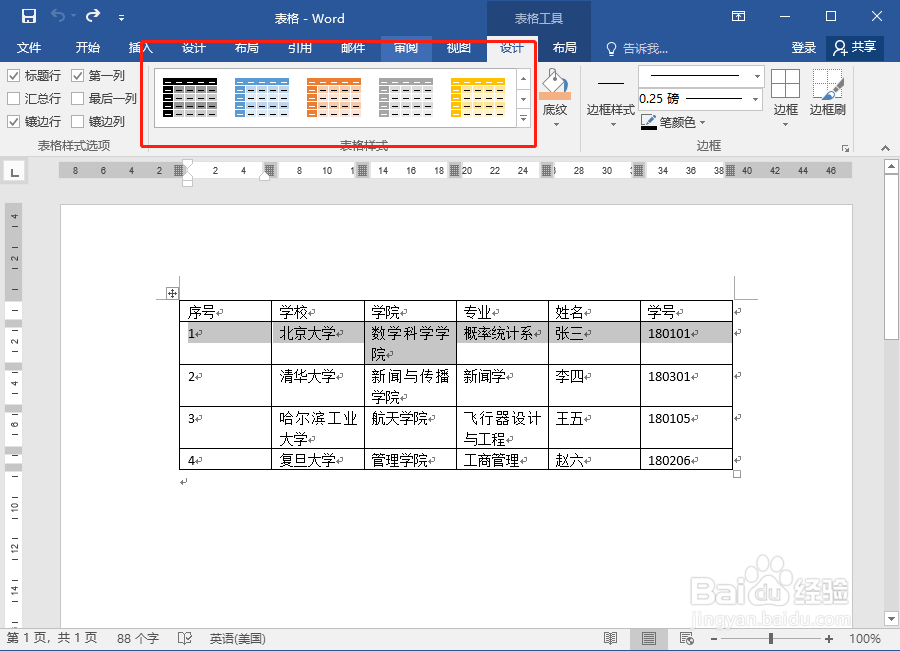Apply the gray table style thumbnail
The width and height of the screenshot is (900, 651).
pyautogui.click(x=406, y=98)
